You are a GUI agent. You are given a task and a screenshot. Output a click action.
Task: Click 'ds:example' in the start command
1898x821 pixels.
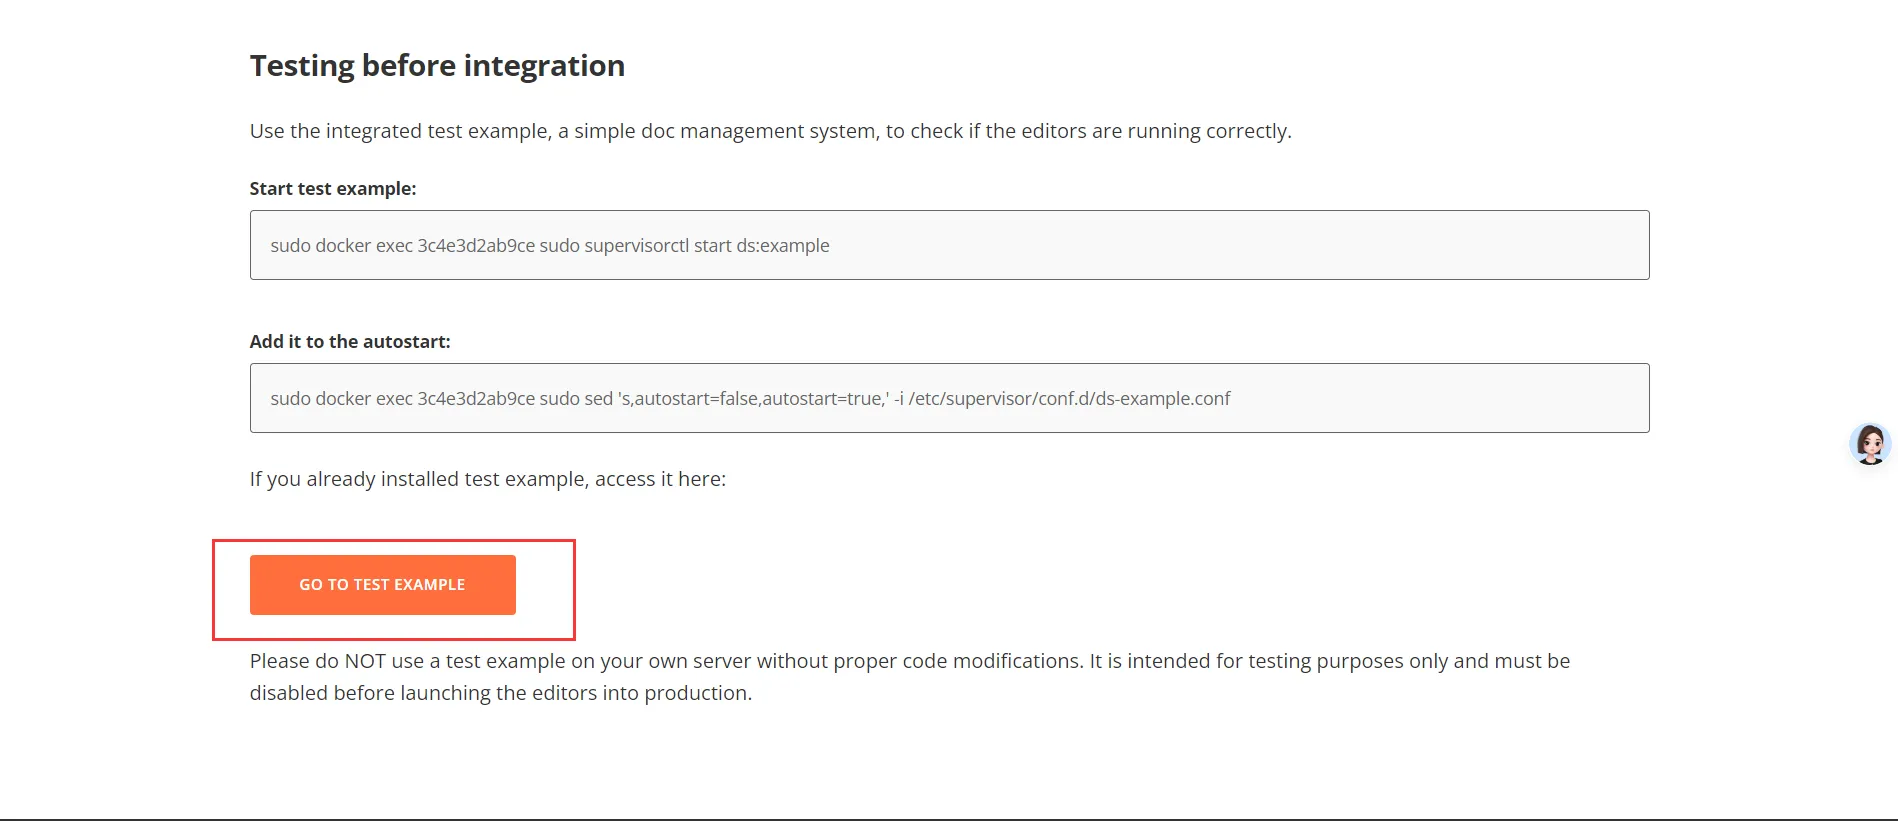click(x=783, y=246)
